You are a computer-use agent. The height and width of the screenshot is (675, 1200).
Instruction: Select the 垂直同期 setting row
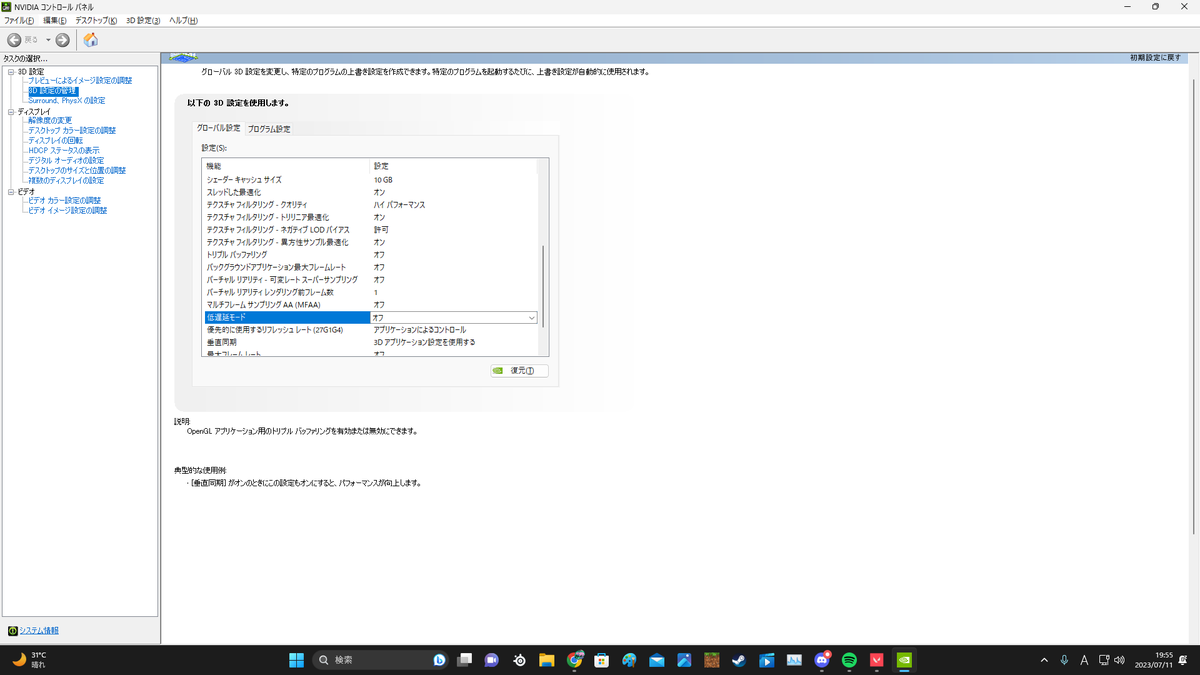(370, 342)
